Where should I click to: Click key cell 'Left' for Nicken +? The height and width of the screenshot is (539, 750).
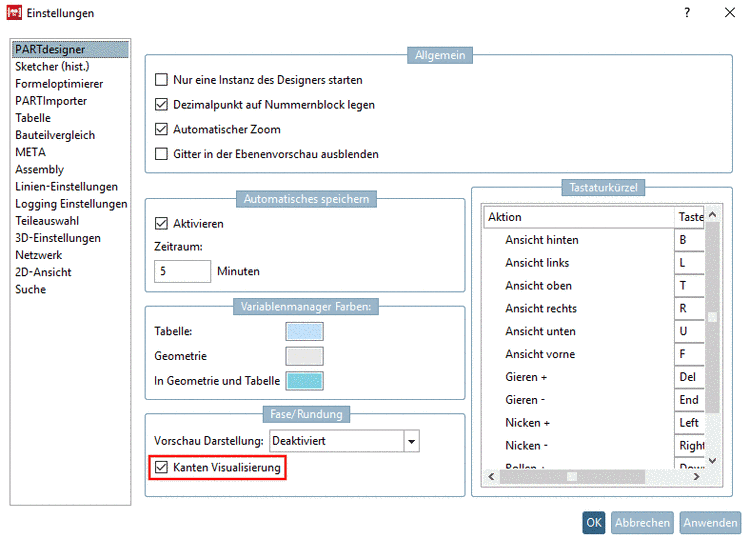(689, 423)
